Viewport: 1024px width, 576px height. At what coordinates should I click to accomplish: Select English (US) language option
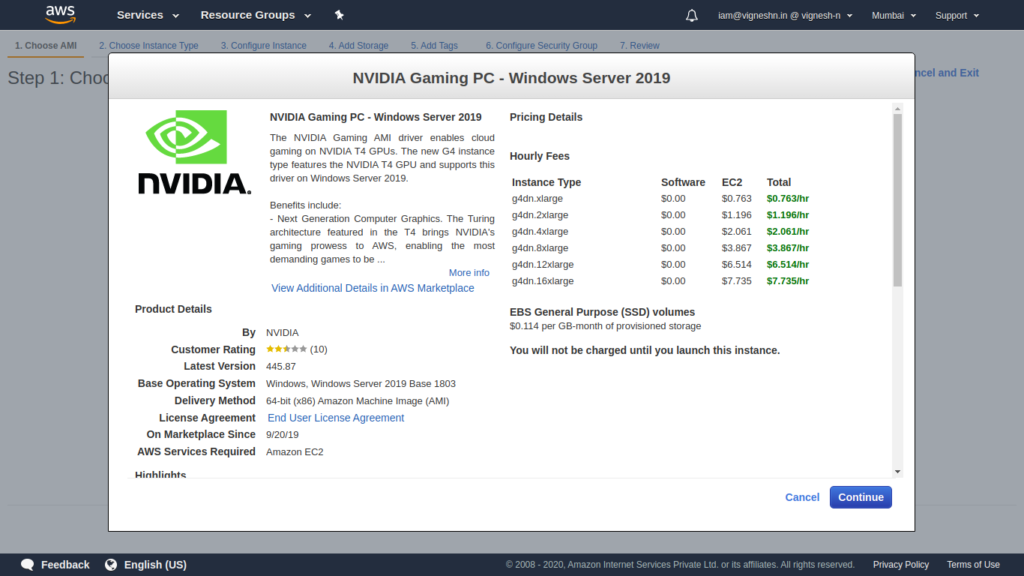coord(155,565)
